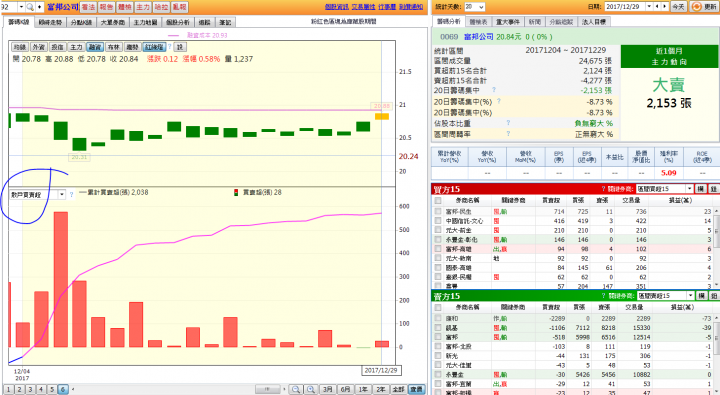This screenshot has width=720, height=395.
Task: Click the question mark beside lower chart dropdown
Action: point(71,195)
